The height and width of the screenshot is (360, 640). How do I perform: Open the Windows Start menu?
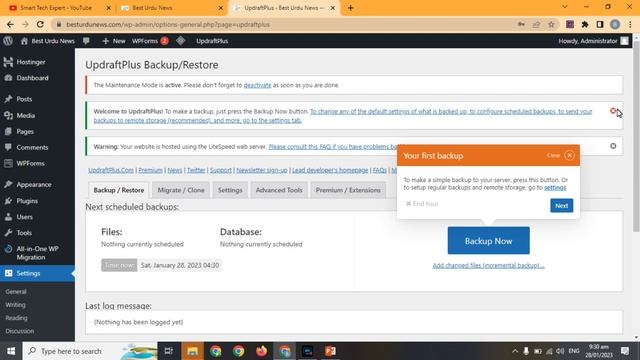click(x=11, y=351)
